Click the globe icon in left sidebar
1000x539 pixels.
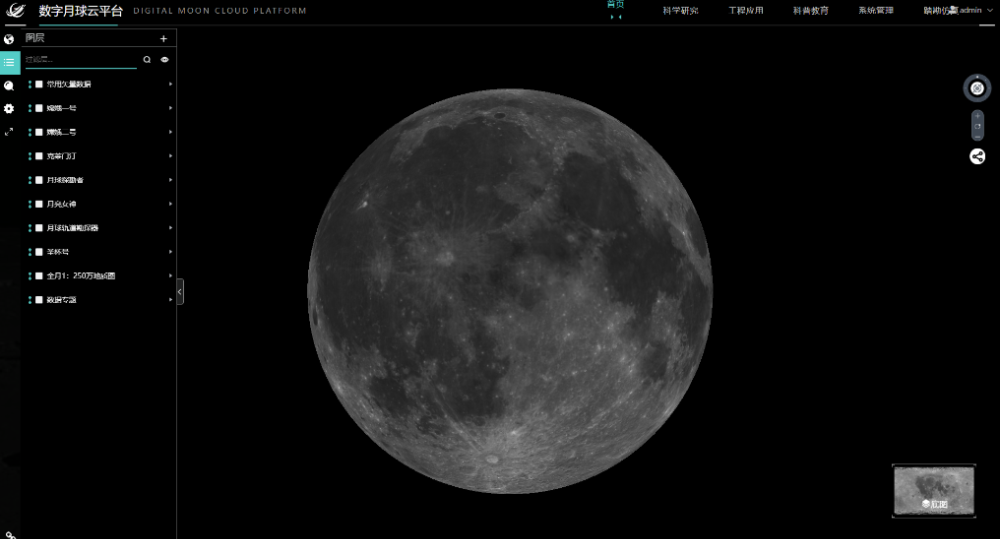point(9,39)
